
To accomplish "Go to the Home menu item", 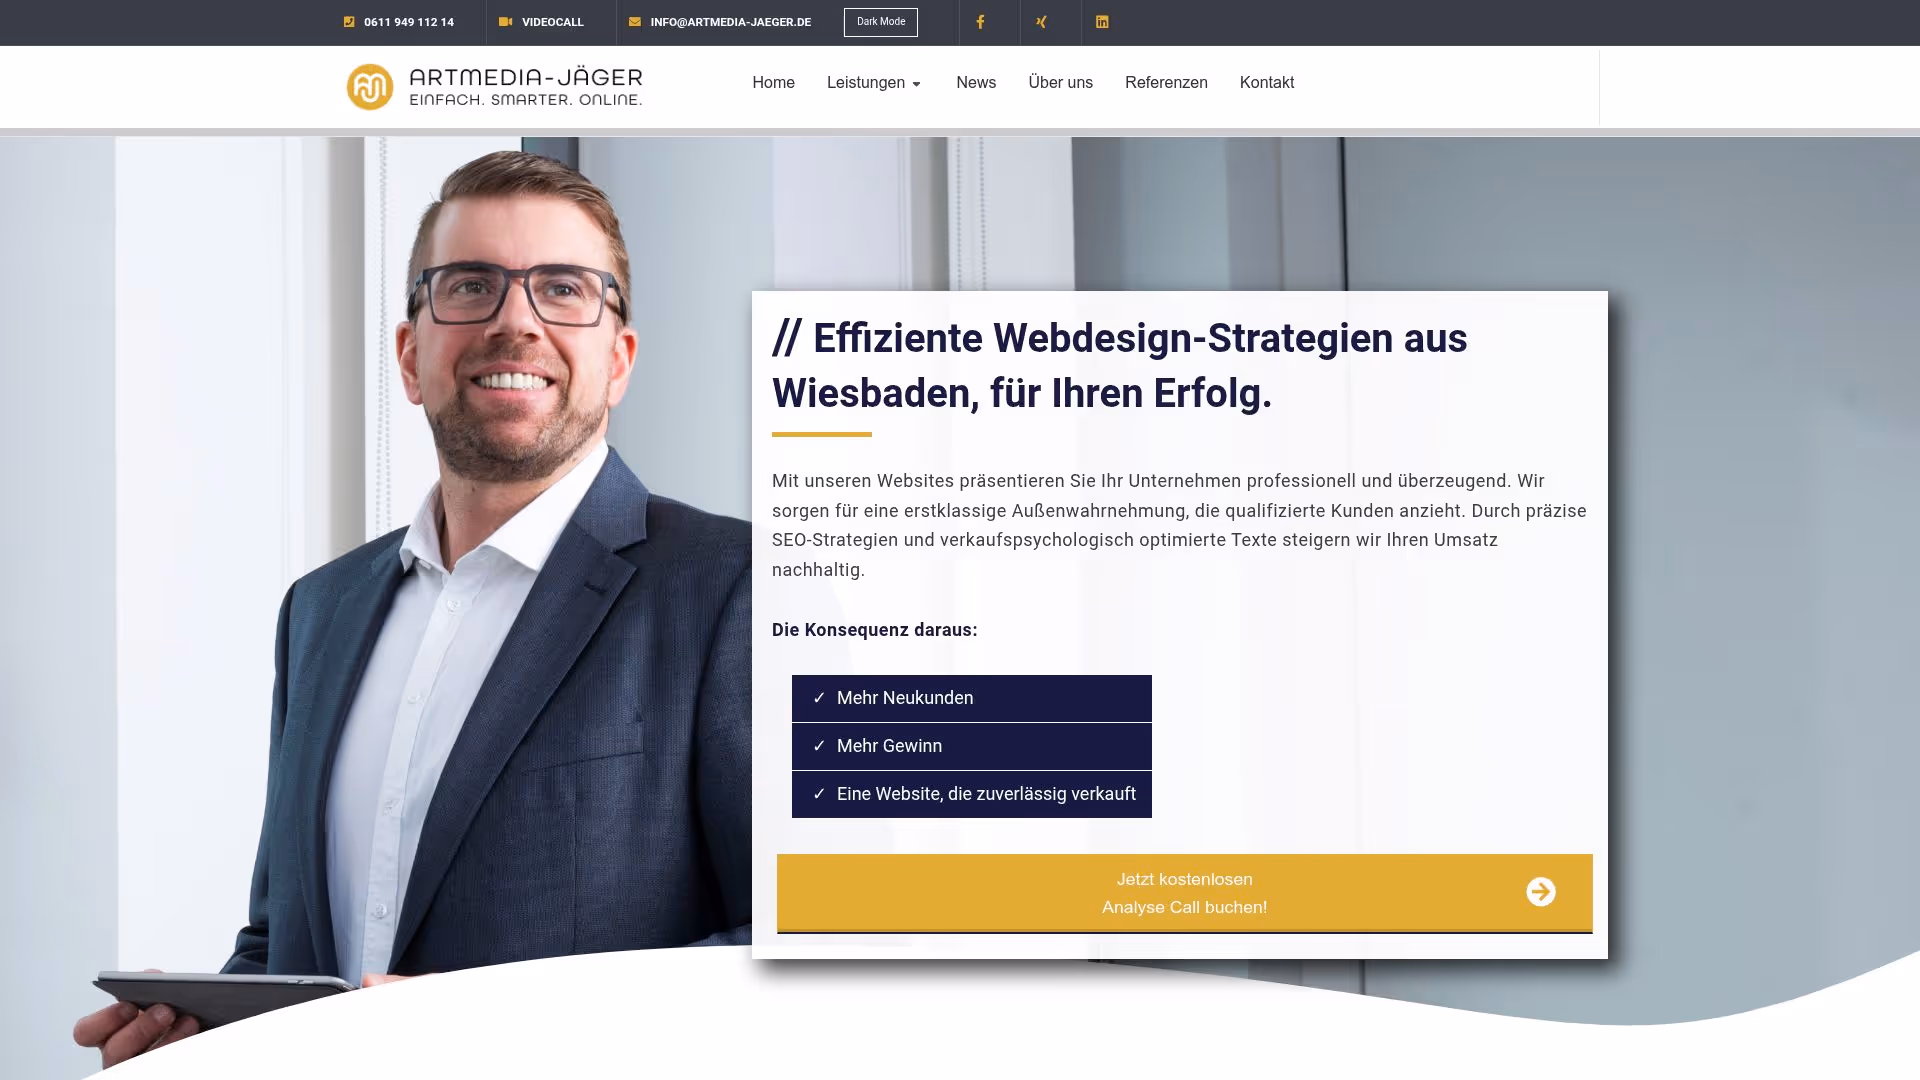I will tap(773, 83).
